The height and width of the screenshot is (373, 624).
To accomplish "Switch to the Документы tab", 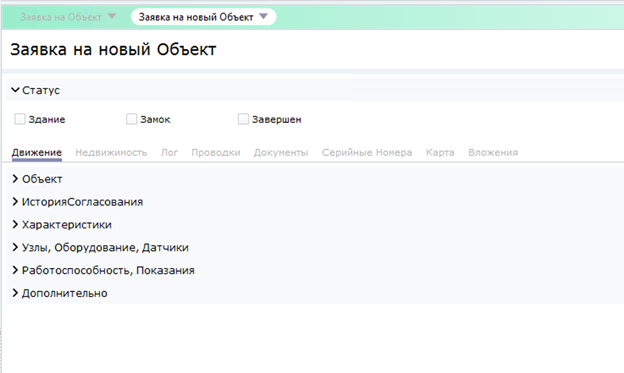I will pyautogui.click(x=281, y=152).
